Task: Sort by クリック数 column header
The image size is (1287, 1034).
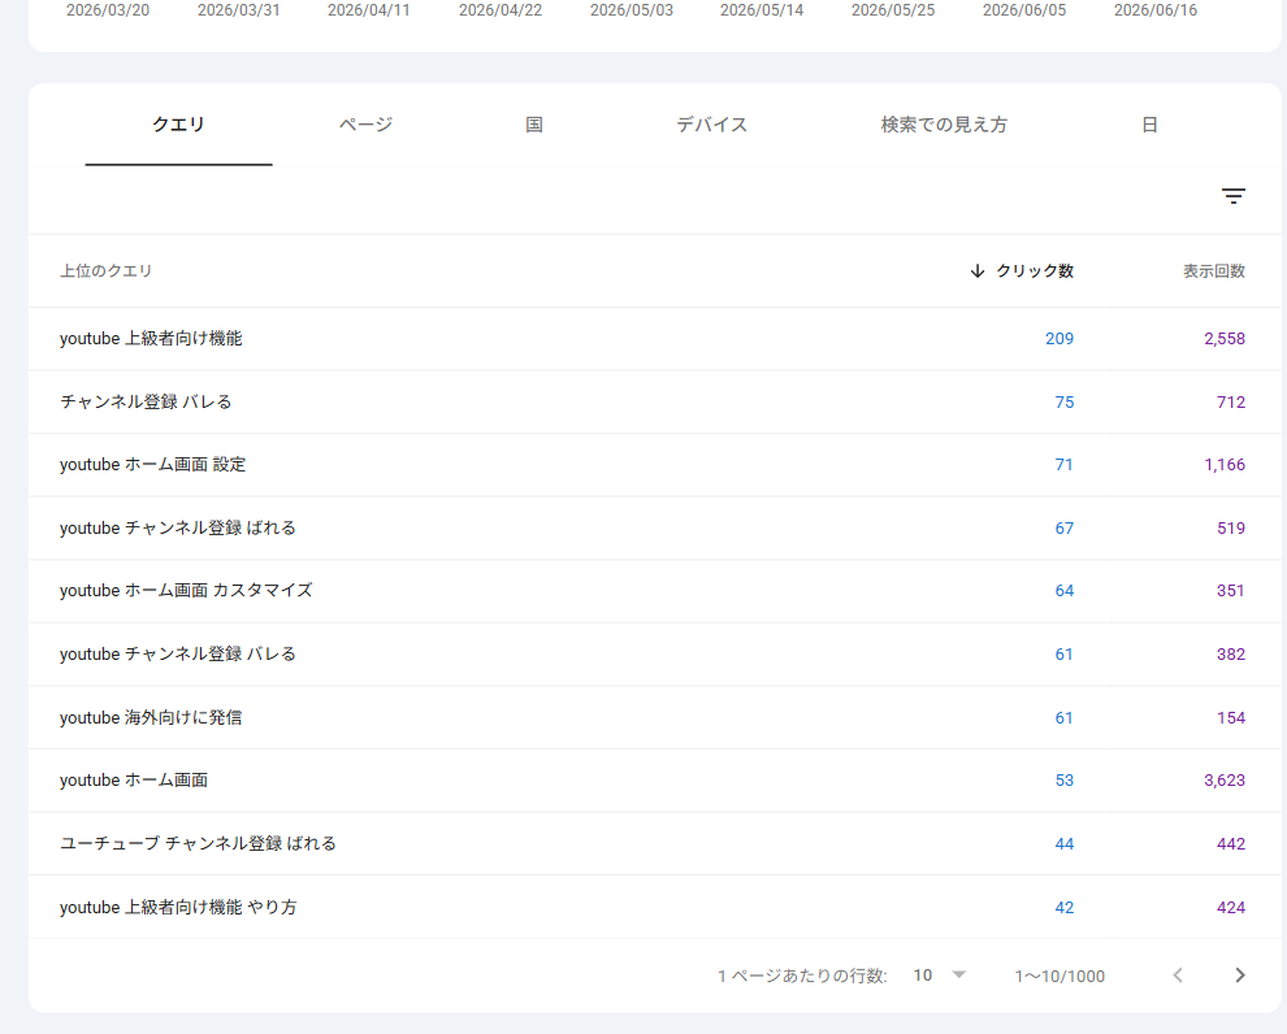Action: point(1035,271)
